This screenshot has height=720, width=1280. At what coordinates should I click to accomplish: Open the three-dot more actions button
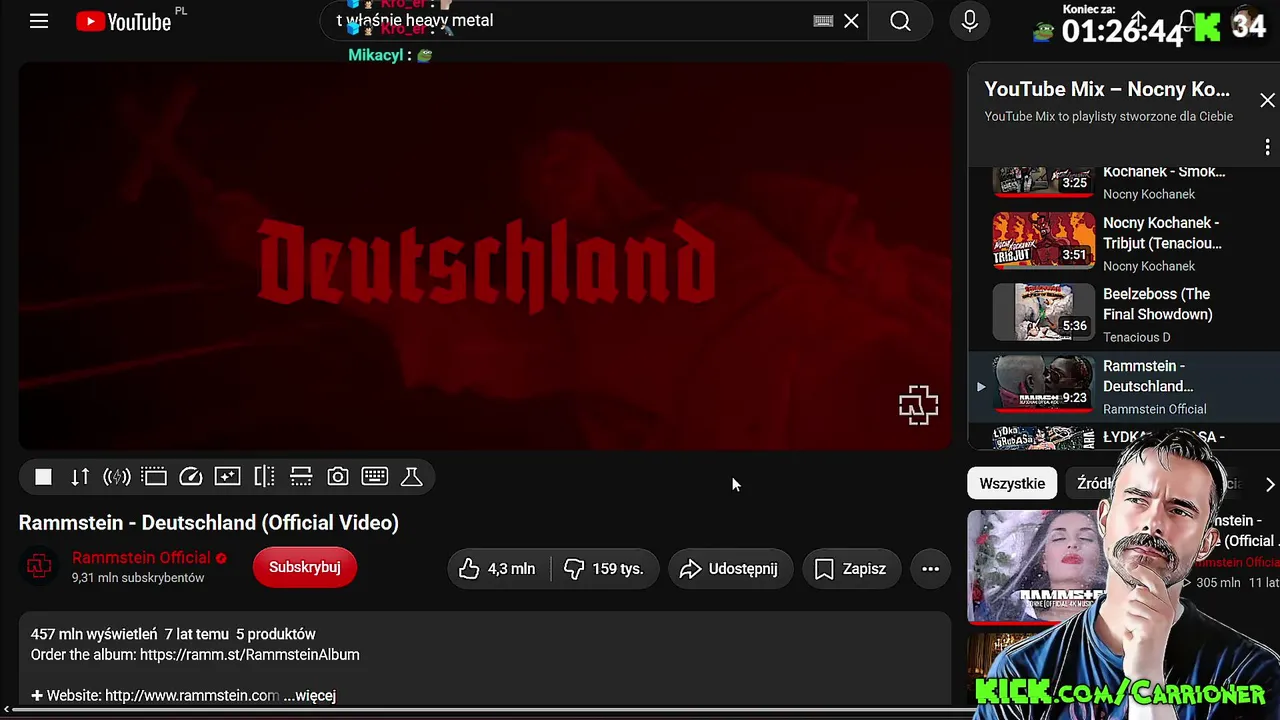coord(930,569)
